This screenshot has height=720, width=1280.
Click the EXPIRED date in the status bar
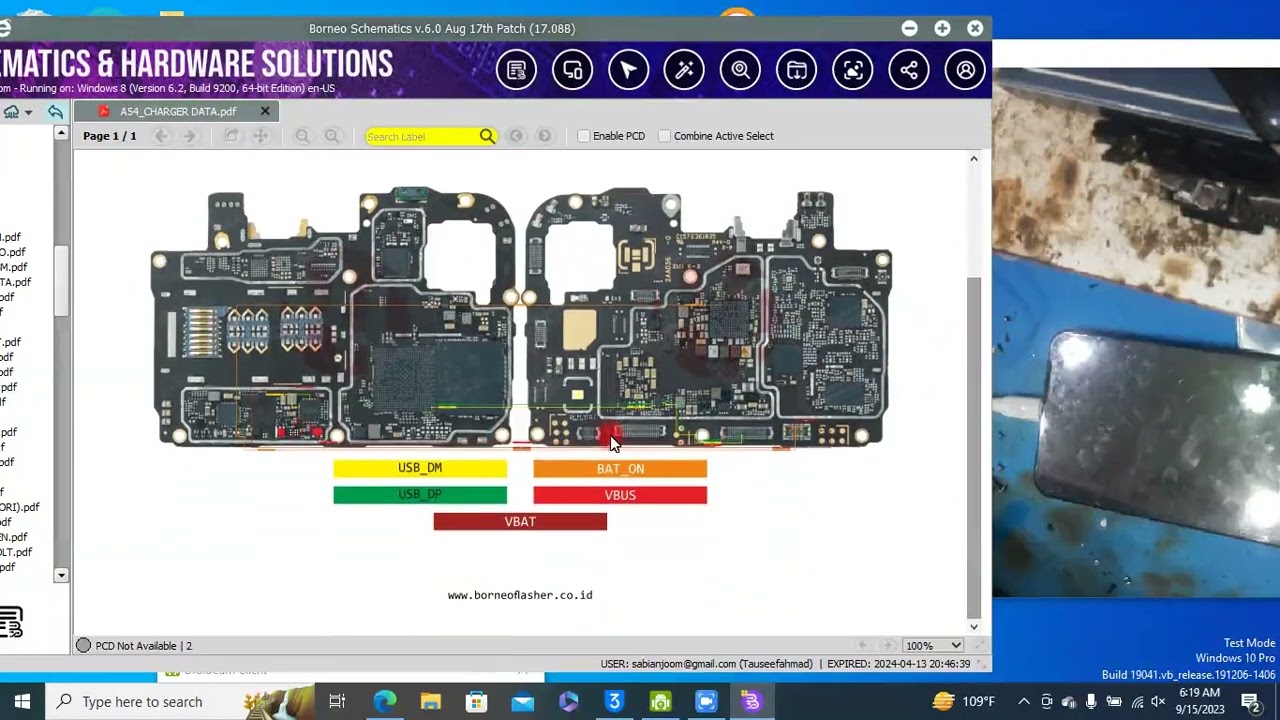(x=898, y=664)
